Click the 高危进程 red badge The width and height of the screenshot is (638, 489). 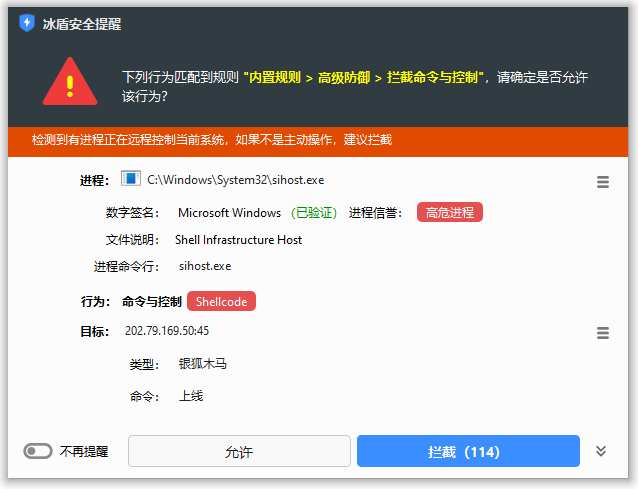click(449, 212)
